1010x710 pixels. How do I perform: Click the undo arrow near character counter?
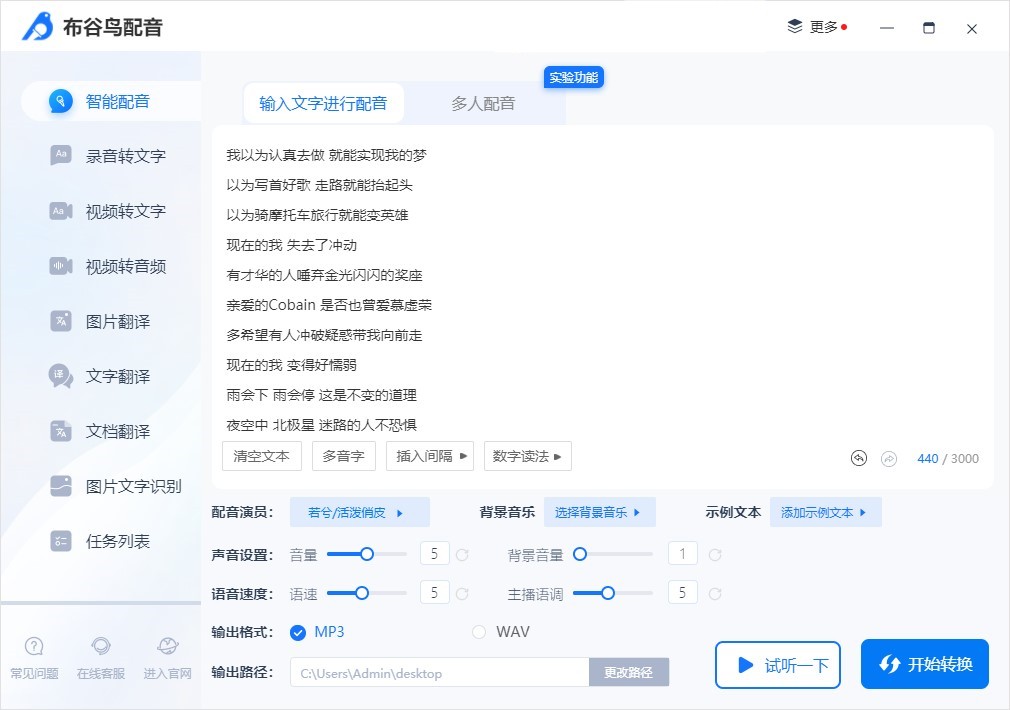[x=858, y=458]
